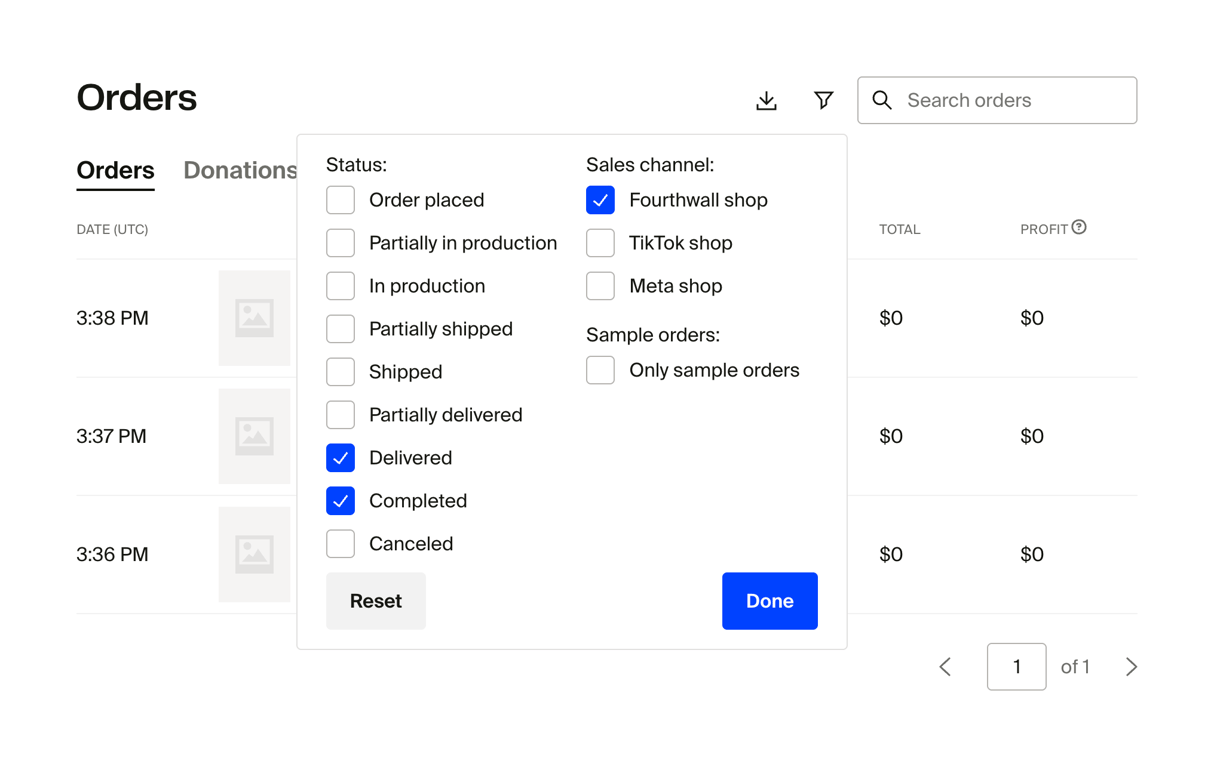Click total $0 in 3:36 PM row

pos(891,554)
